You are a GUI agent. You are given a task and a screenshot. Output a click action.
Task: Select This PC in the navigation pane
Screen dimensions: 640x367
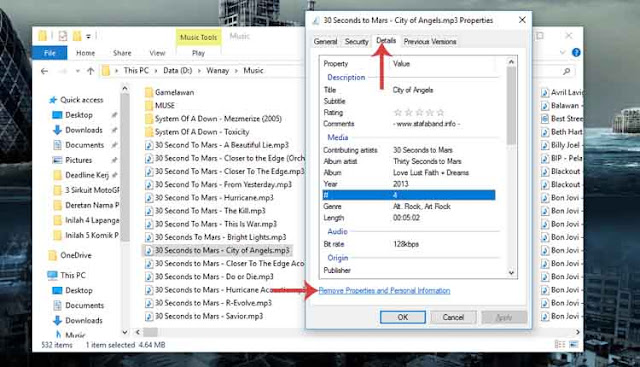(x=73, y=275)
